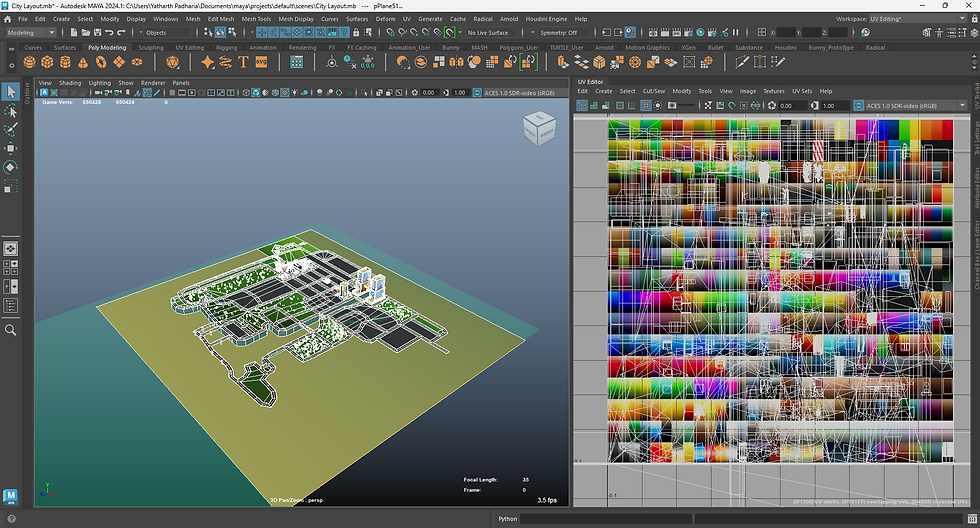This screenshot has height=528, width=980.
Task: Open the Cut/Sew menu in UV Editor
Action: (654, 91)
